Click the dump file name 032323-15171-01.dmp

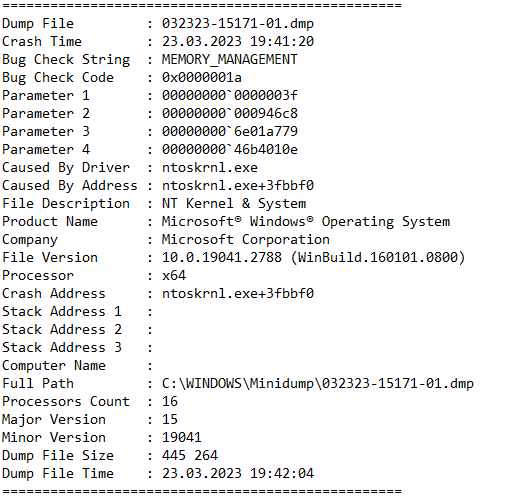pyautogui.click(x=238, y=24)
